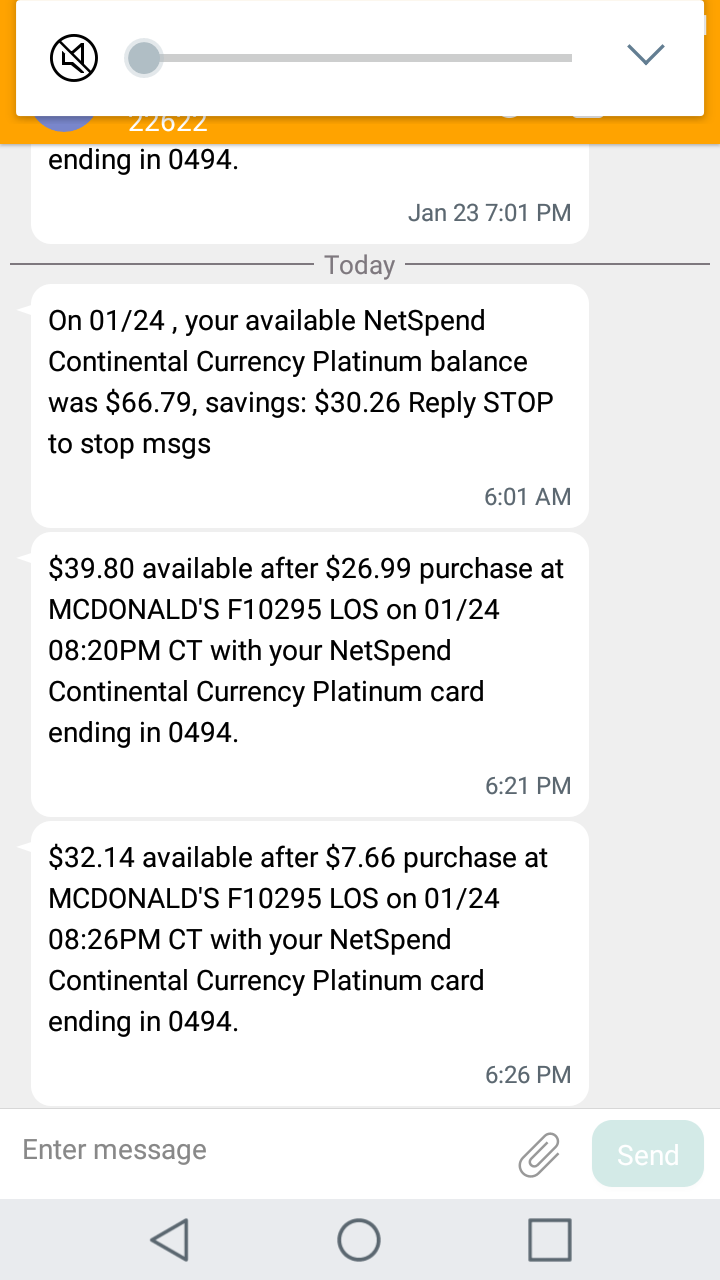Open recent apps with square icon
Image resolution: width=720 pixels, height=1280 pixels.
pyautogui.click(x=549, y=1240)
